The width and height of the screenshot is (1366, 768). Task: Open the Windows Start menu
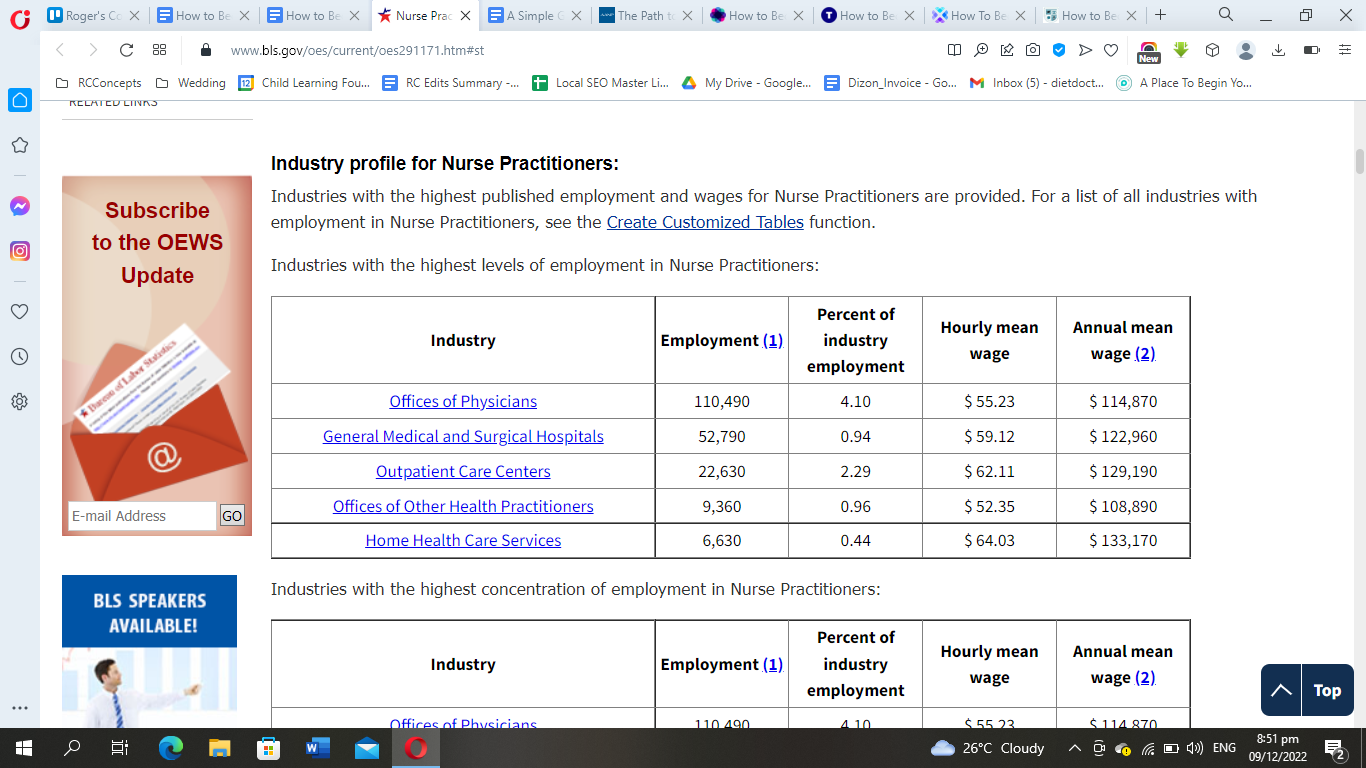(x=24, y=748)
